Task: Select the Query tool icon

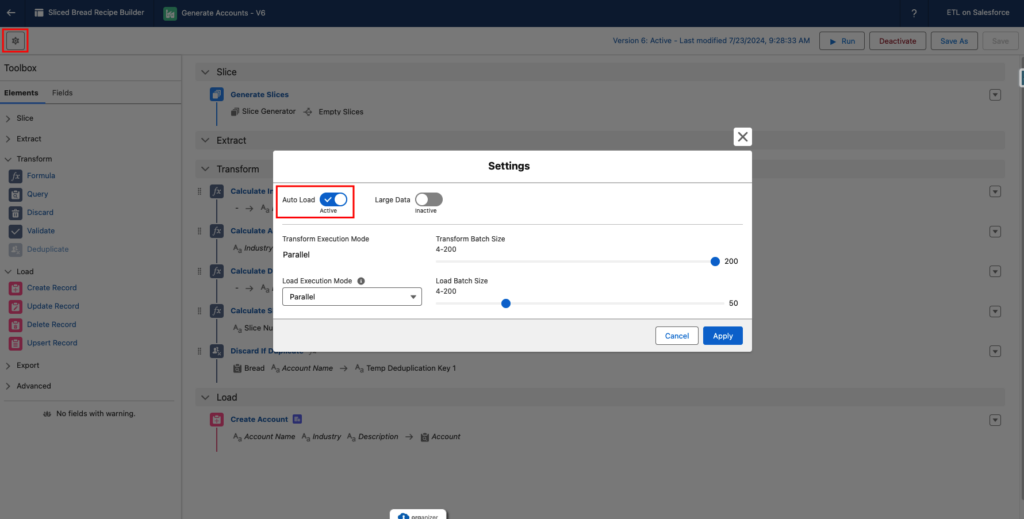Action: [17, 194]
